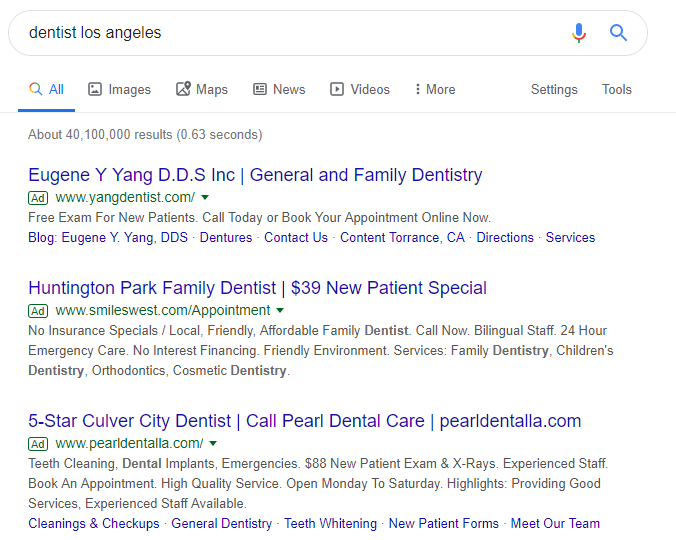Click the Maps tab icon

[x=183, y=89]
